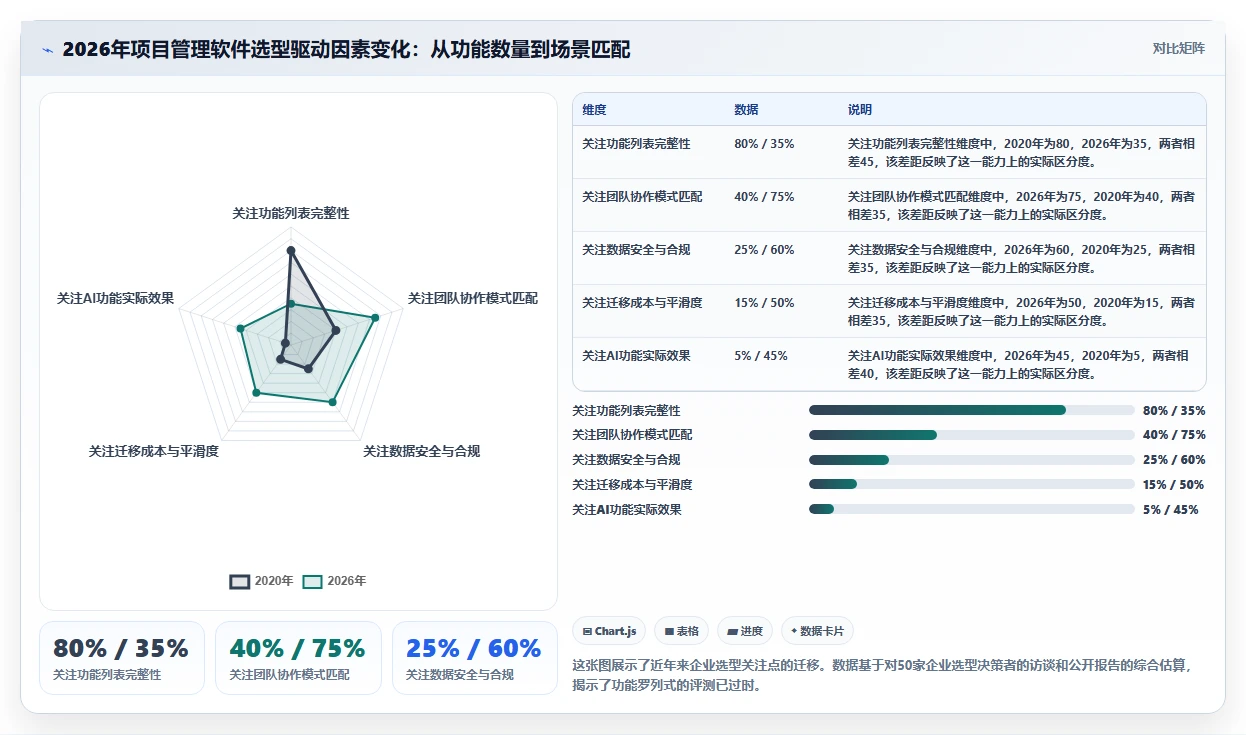
Task: Click the 关注AI功能实际效果 progress bar
Action: click(972, 509)
